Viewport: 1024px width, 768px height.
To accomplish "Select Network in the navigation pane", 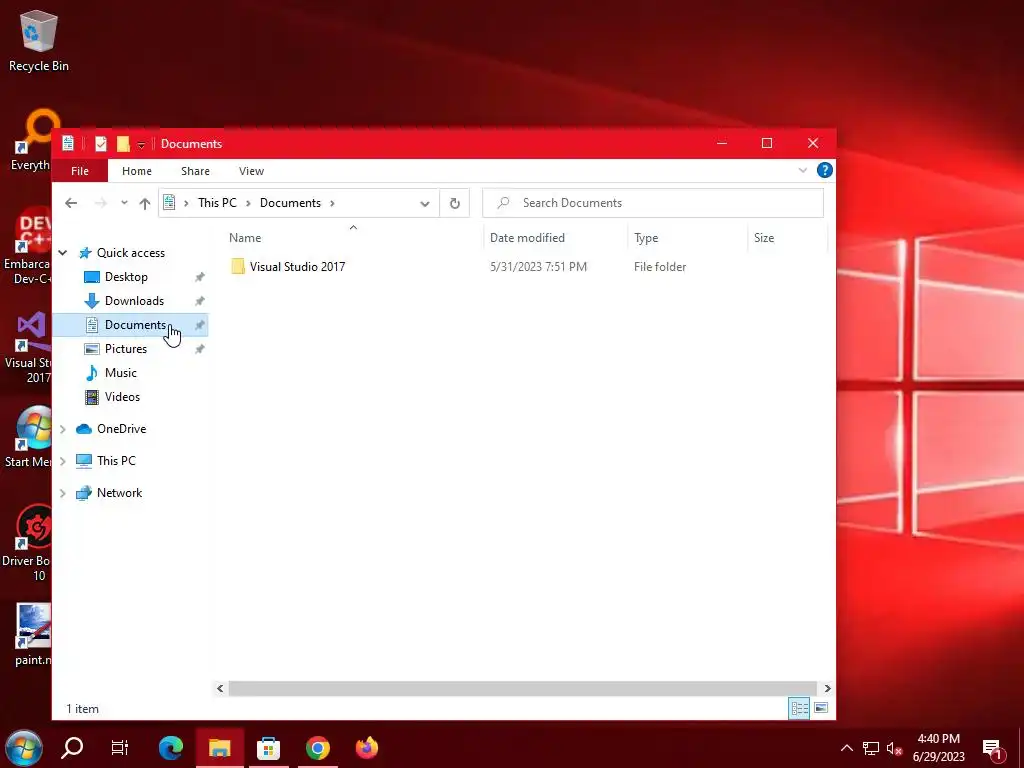I will point(119,493).
